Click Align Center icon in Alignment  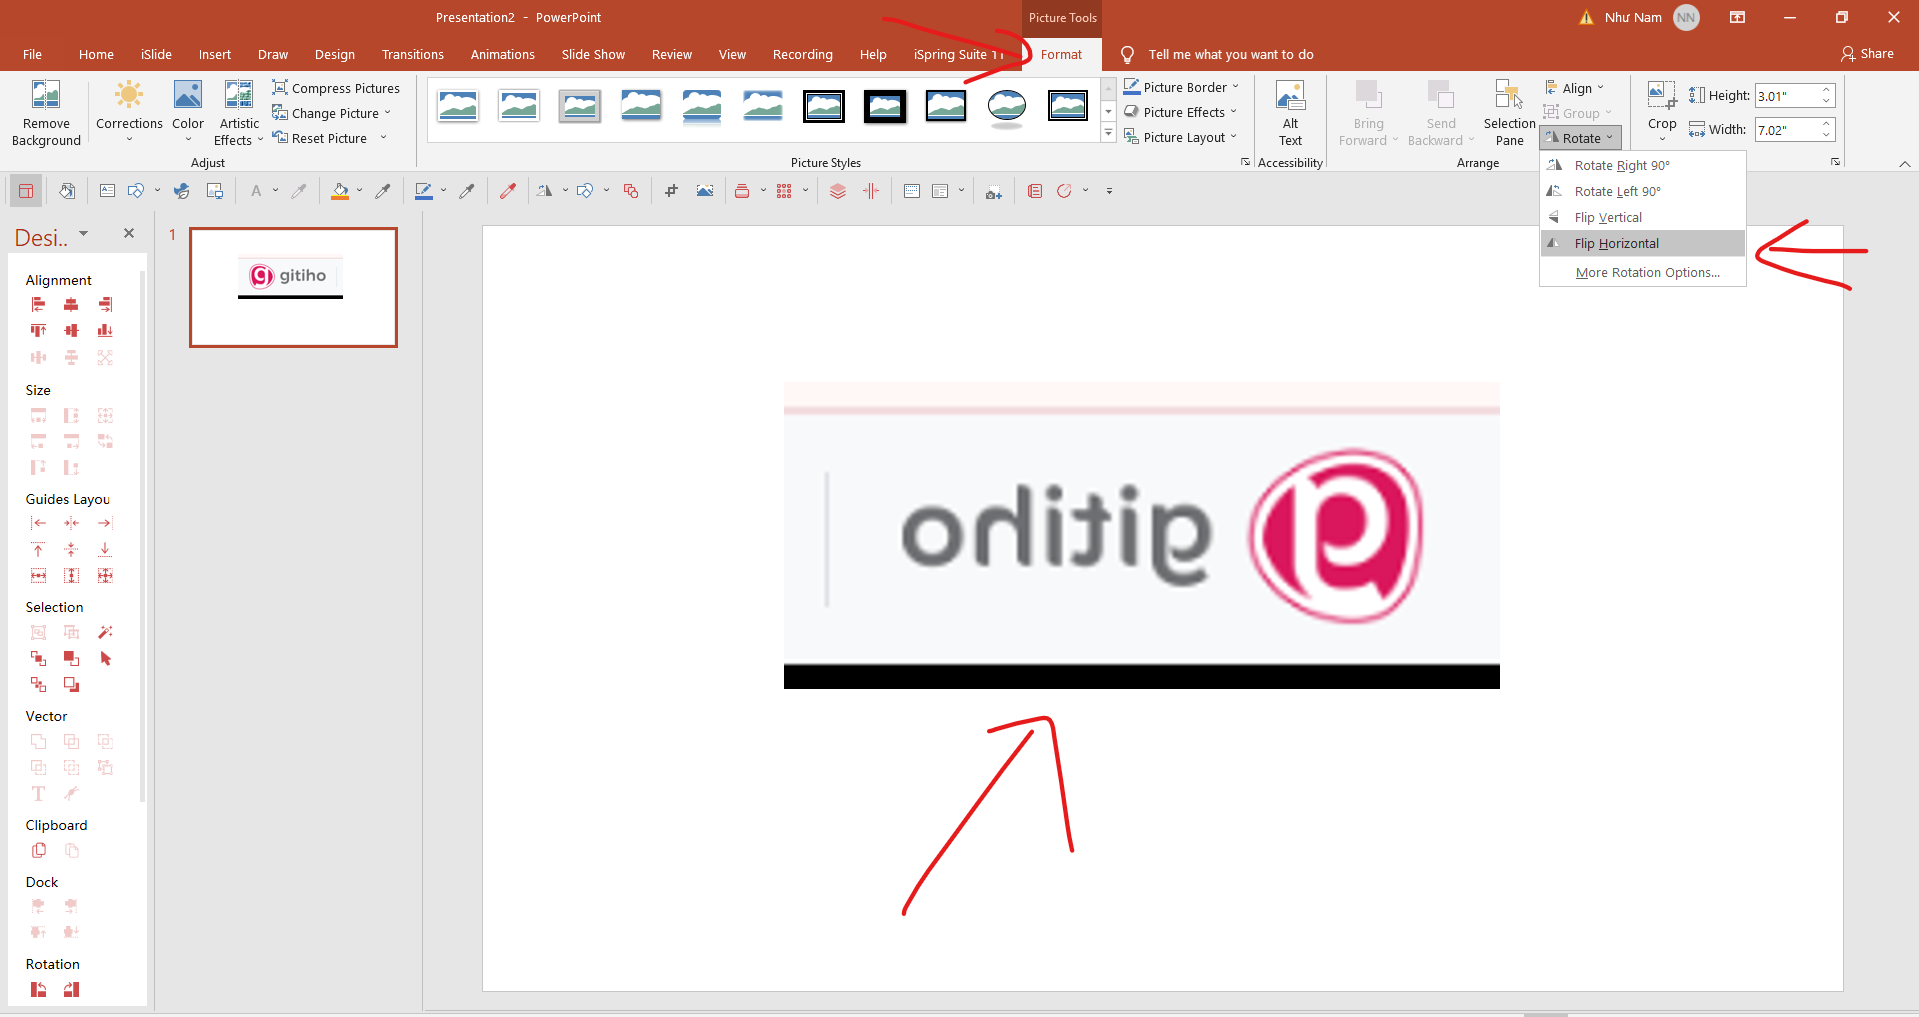click(71, 305)
